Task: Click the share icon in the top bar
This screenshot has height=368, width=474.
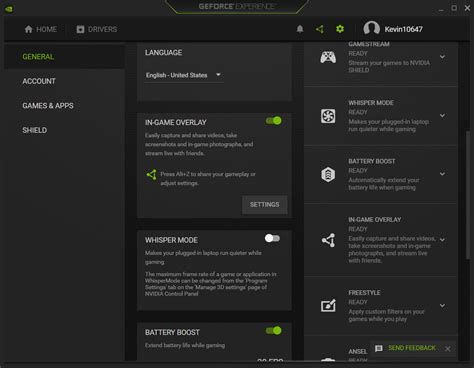Action: pos(320,29)
